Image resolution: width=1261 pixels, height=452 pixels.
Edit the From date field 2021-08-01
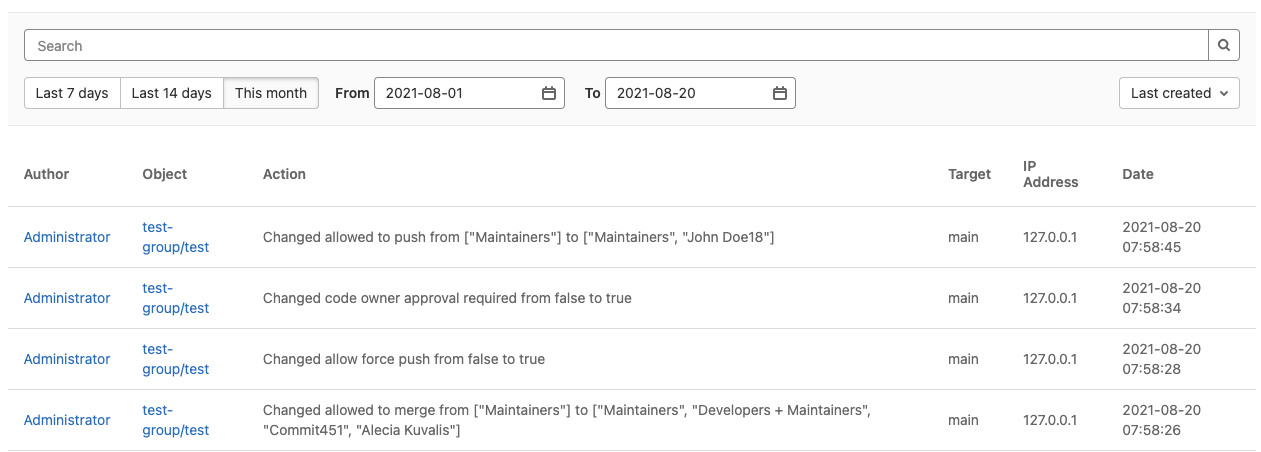point(455,93)
